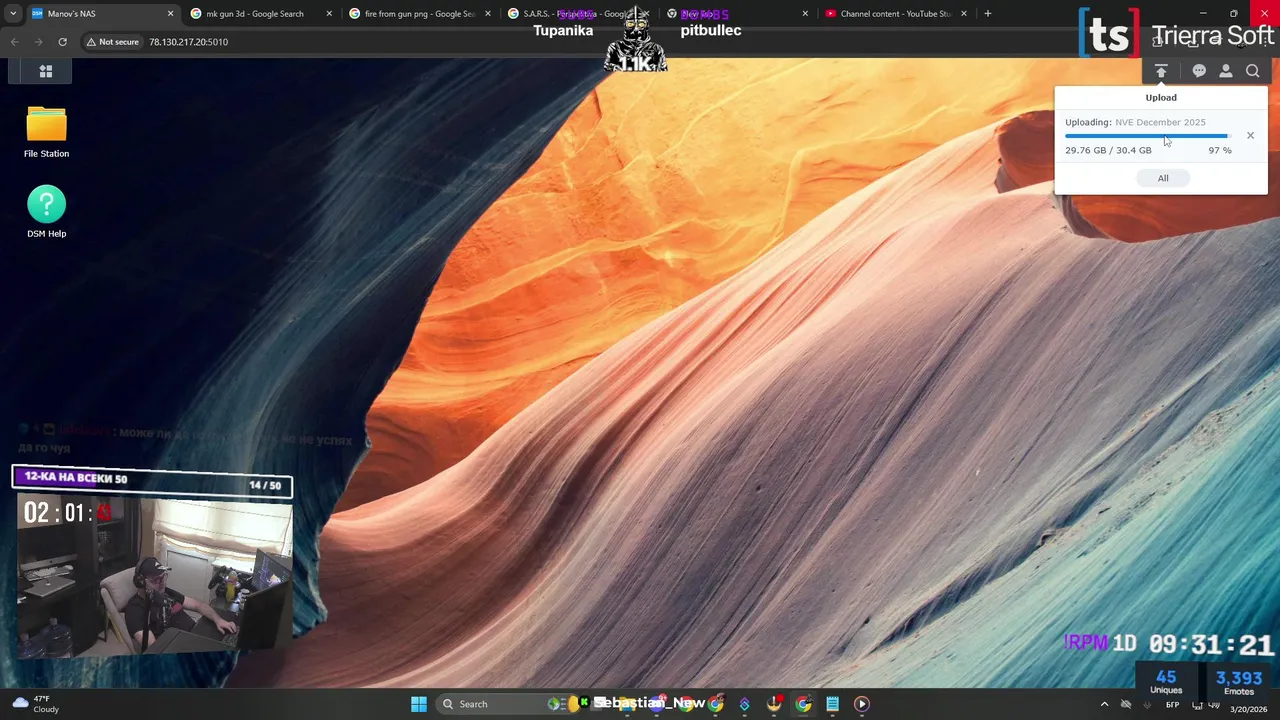
Task: Open the media player taskbar icon
Action: 861,704
